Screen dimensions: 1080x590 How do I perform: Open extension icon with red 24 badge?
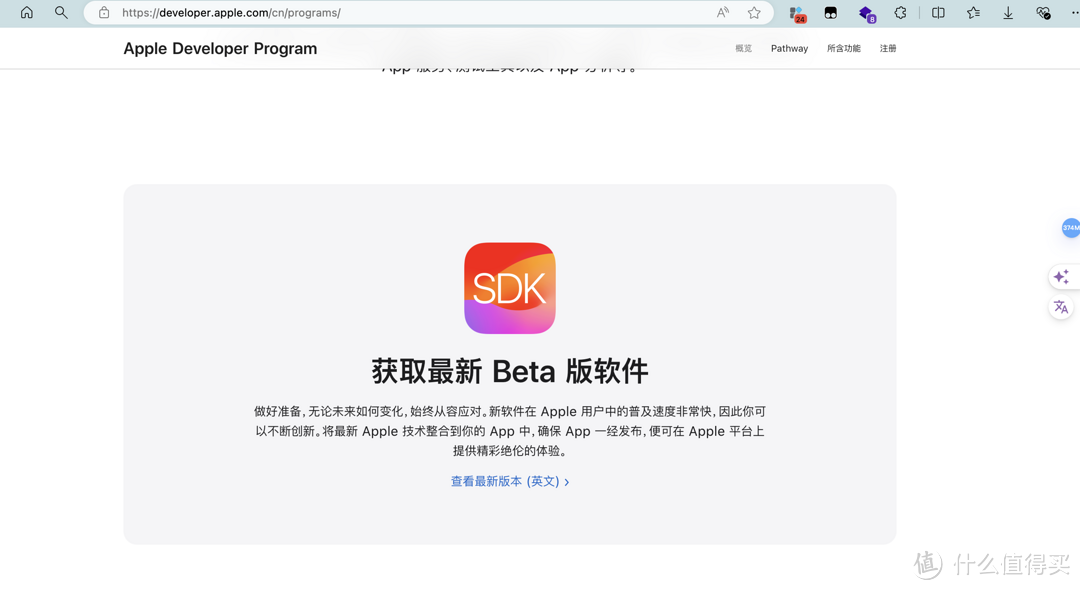[x=798, y=14]
